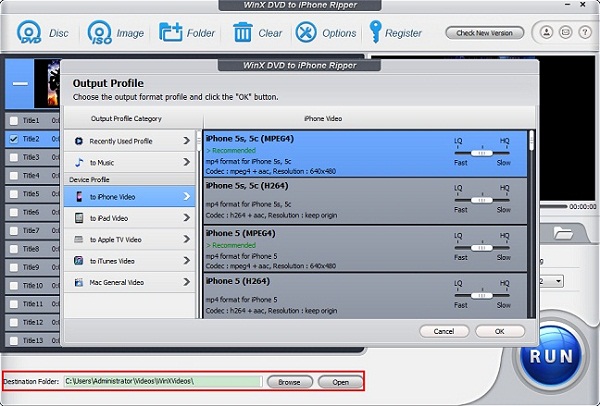Check the Title11 checkbox
The image size is (600, 406).
[x=14, y=304]
